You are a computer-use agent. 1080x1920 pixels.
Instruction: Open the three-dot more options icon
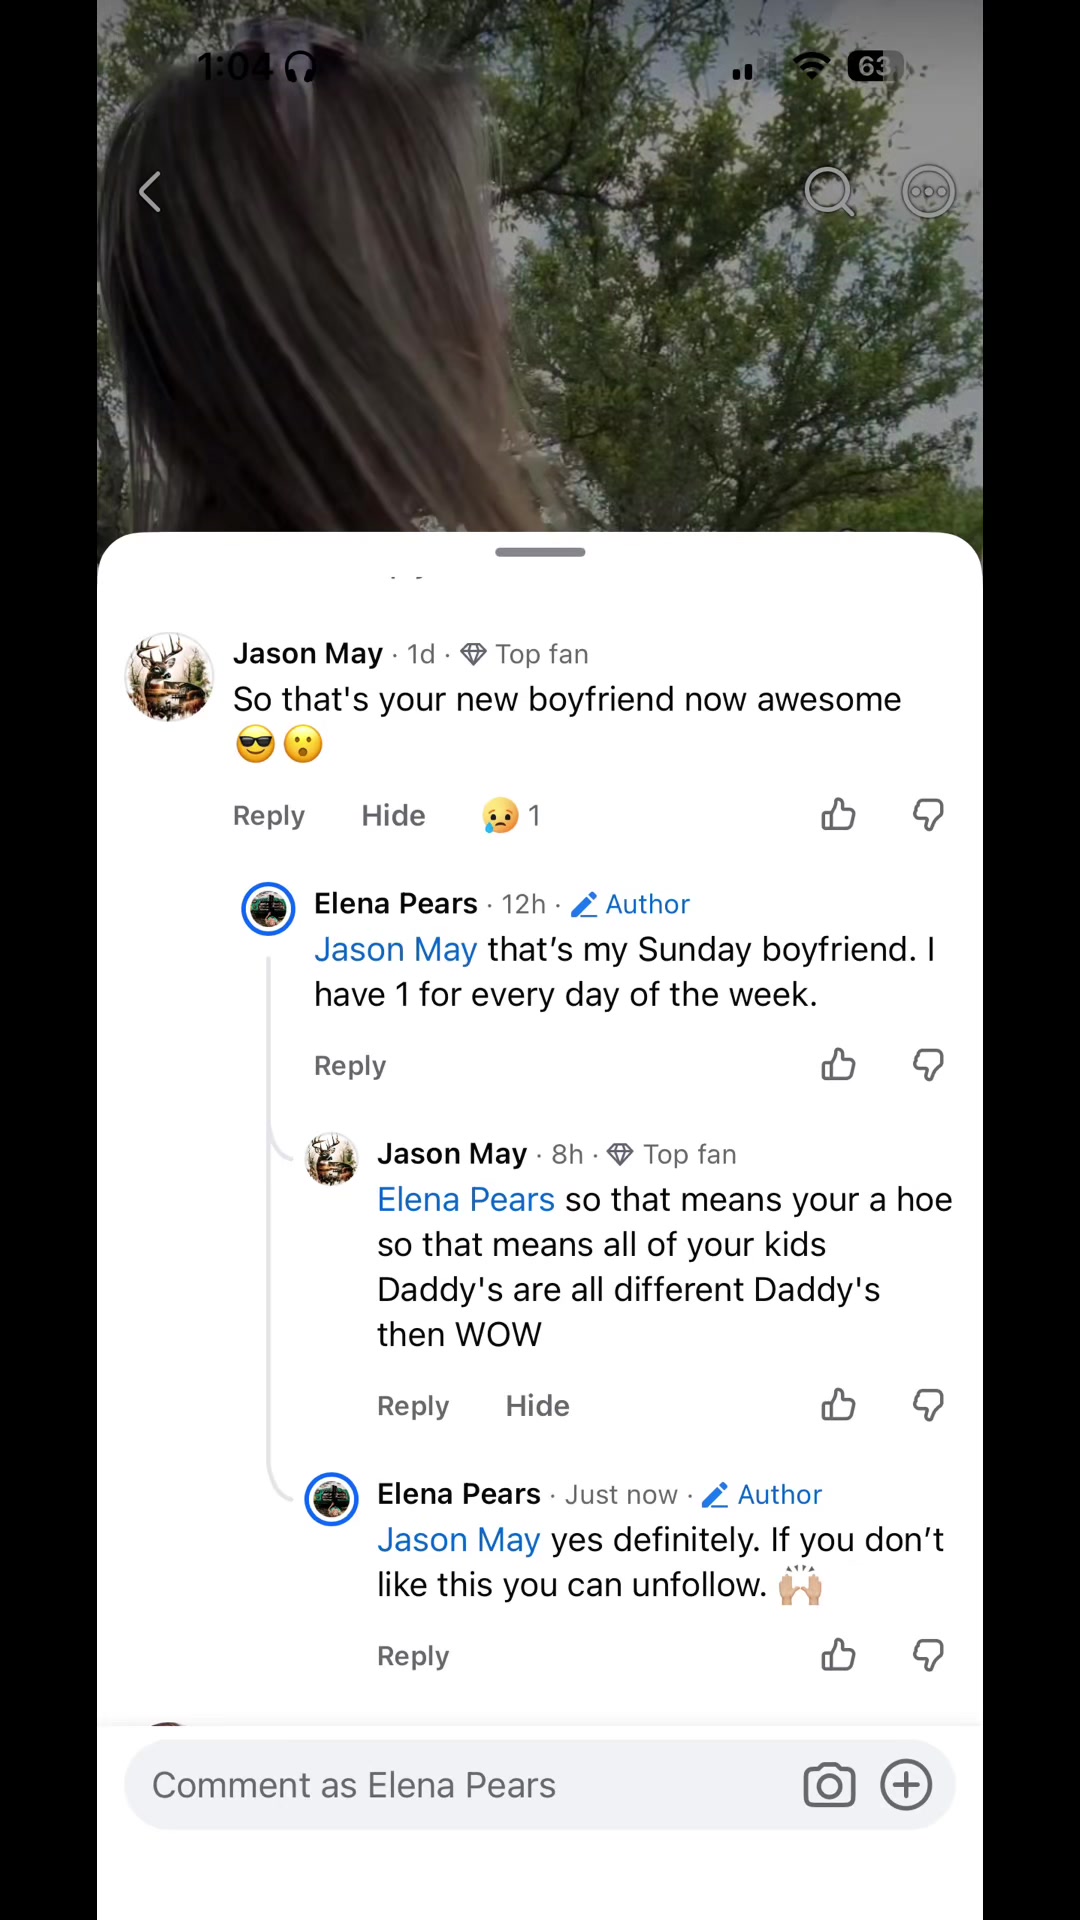[929, 191]
